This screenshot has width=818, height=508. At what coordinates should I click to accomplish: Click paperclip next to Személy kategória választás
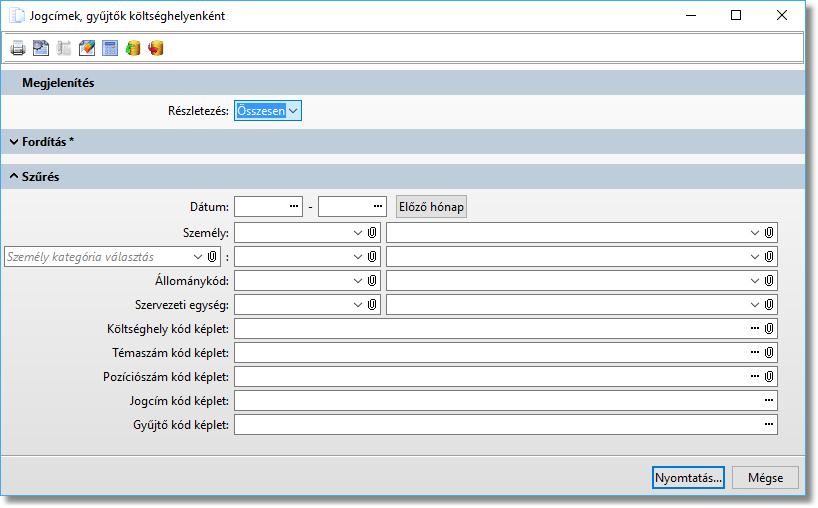[x=212, y=257]
